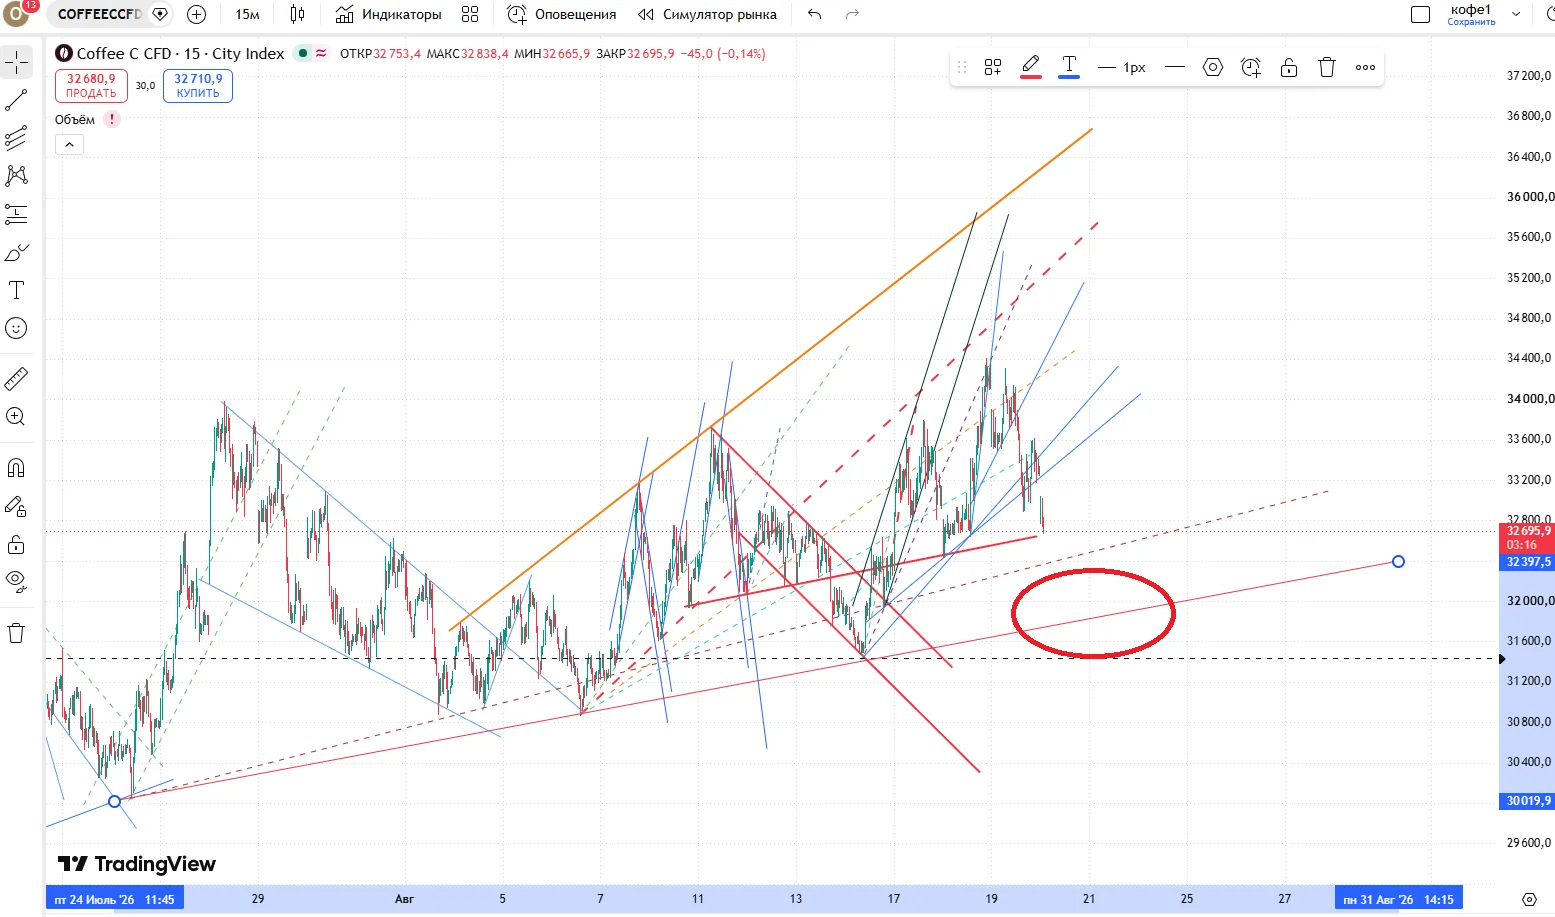Click the 'пт 24 Июль '26 11:45' time label
This screenshot has height=917, width=1555.
point(114,899)
